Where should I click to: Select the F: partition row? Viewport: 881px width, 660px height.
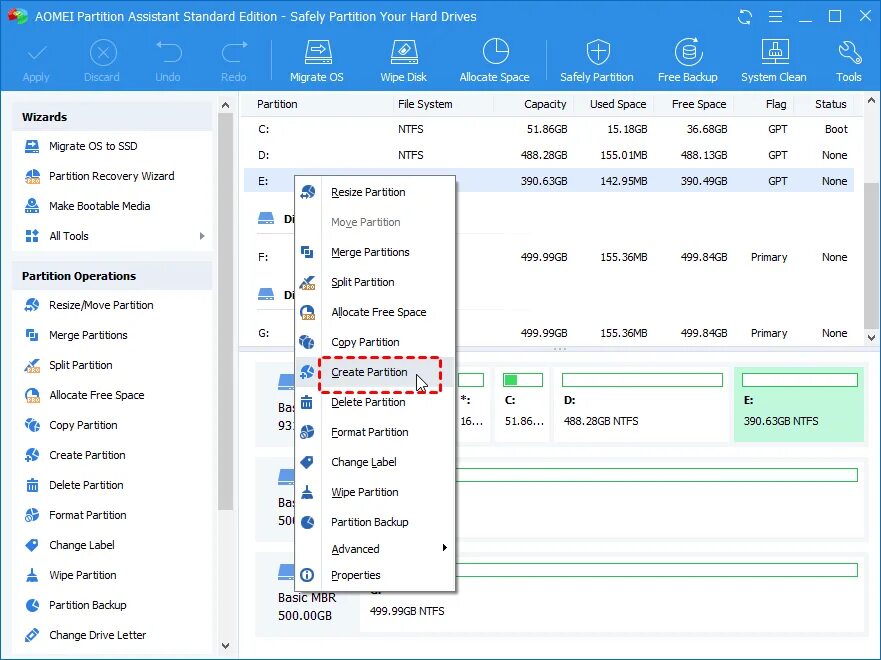[549, 257]
